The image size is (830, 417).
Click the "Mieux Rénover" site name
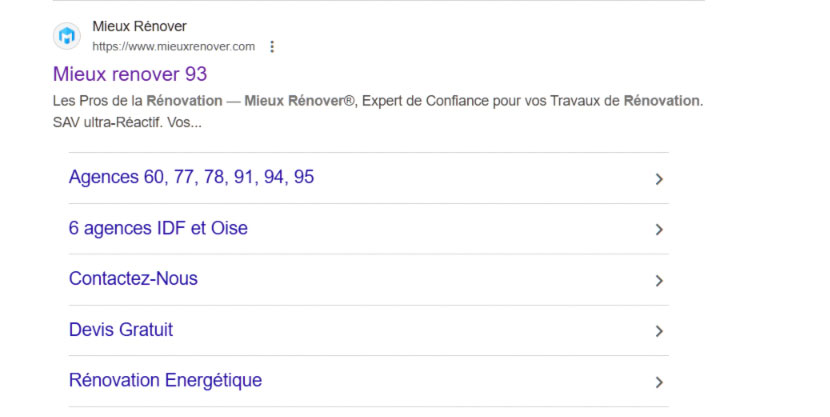point(139,26)
